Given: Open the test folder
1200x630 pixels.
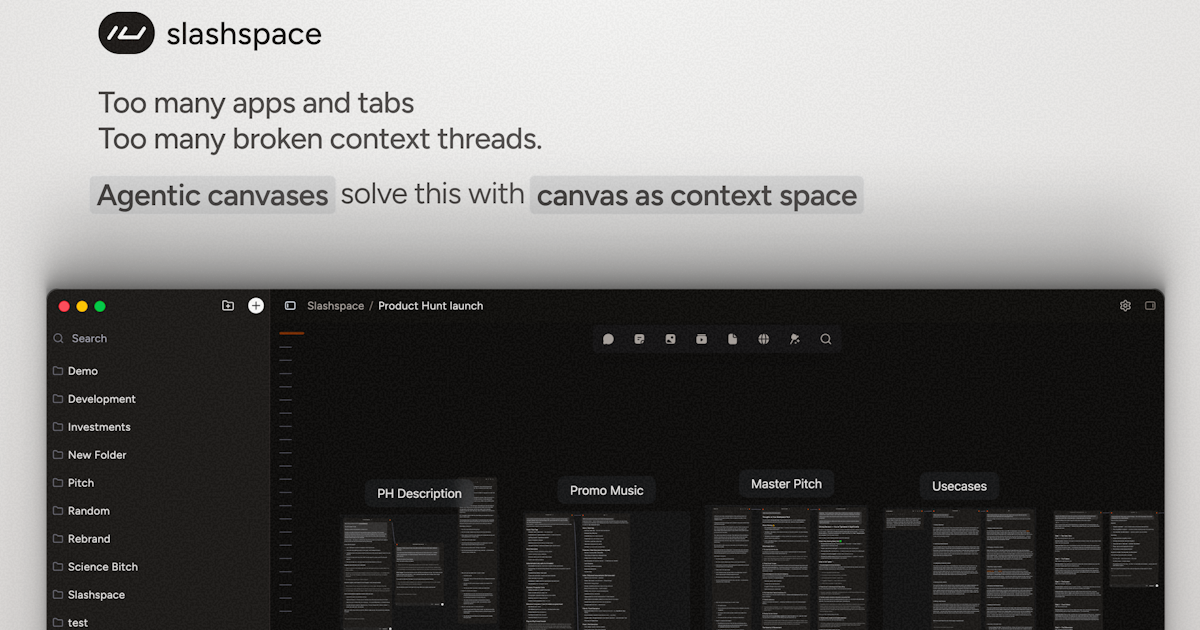Looking at the screenshot, I should tap(158, 622).
